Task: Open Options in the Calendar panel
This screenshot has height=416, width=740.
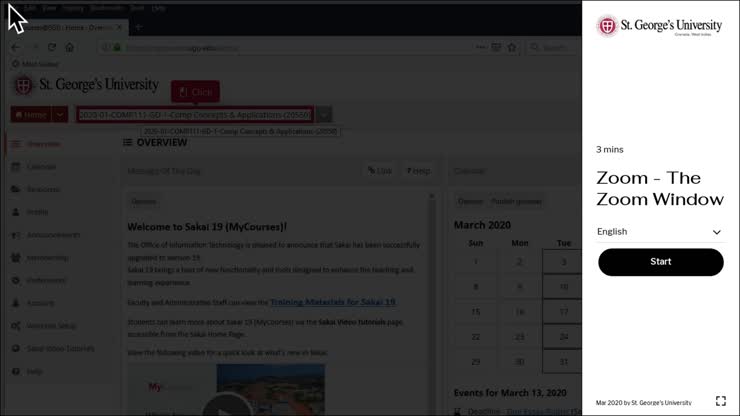Action: click(x=470, y=202)
